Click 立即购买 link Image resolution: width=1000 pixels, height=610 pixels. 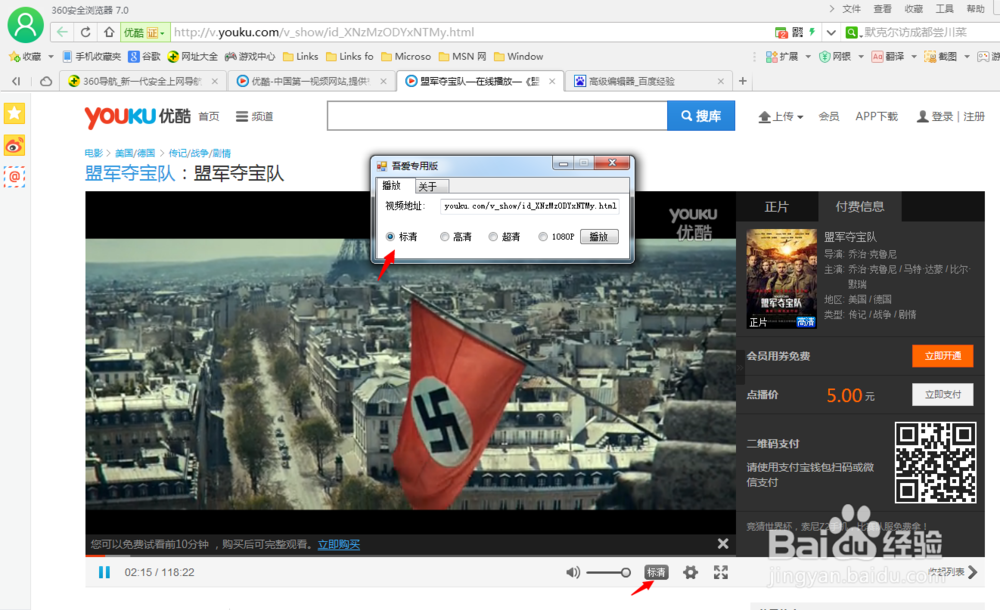point(339,544)
